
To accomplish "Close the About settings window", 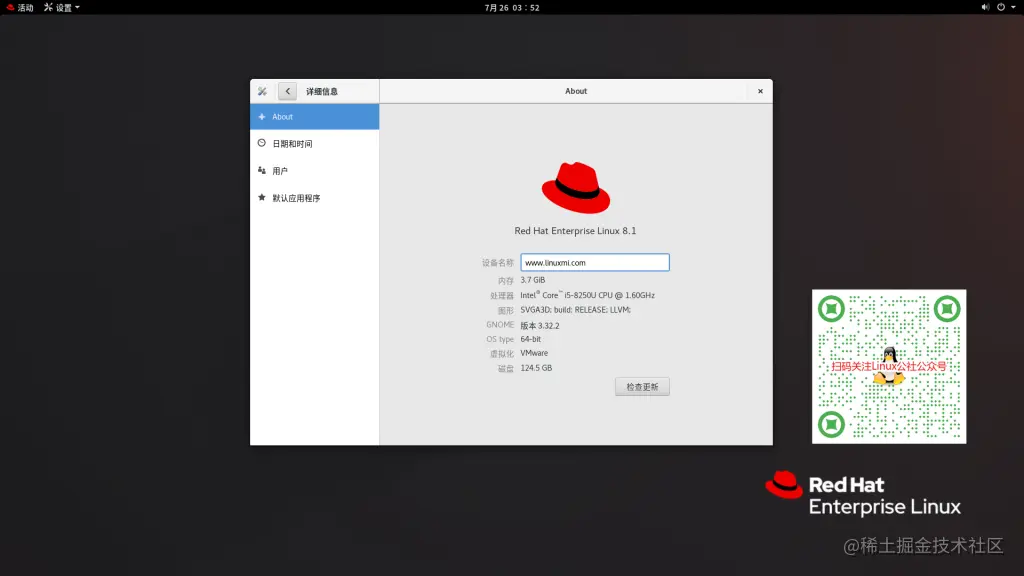I will [760, 91].
